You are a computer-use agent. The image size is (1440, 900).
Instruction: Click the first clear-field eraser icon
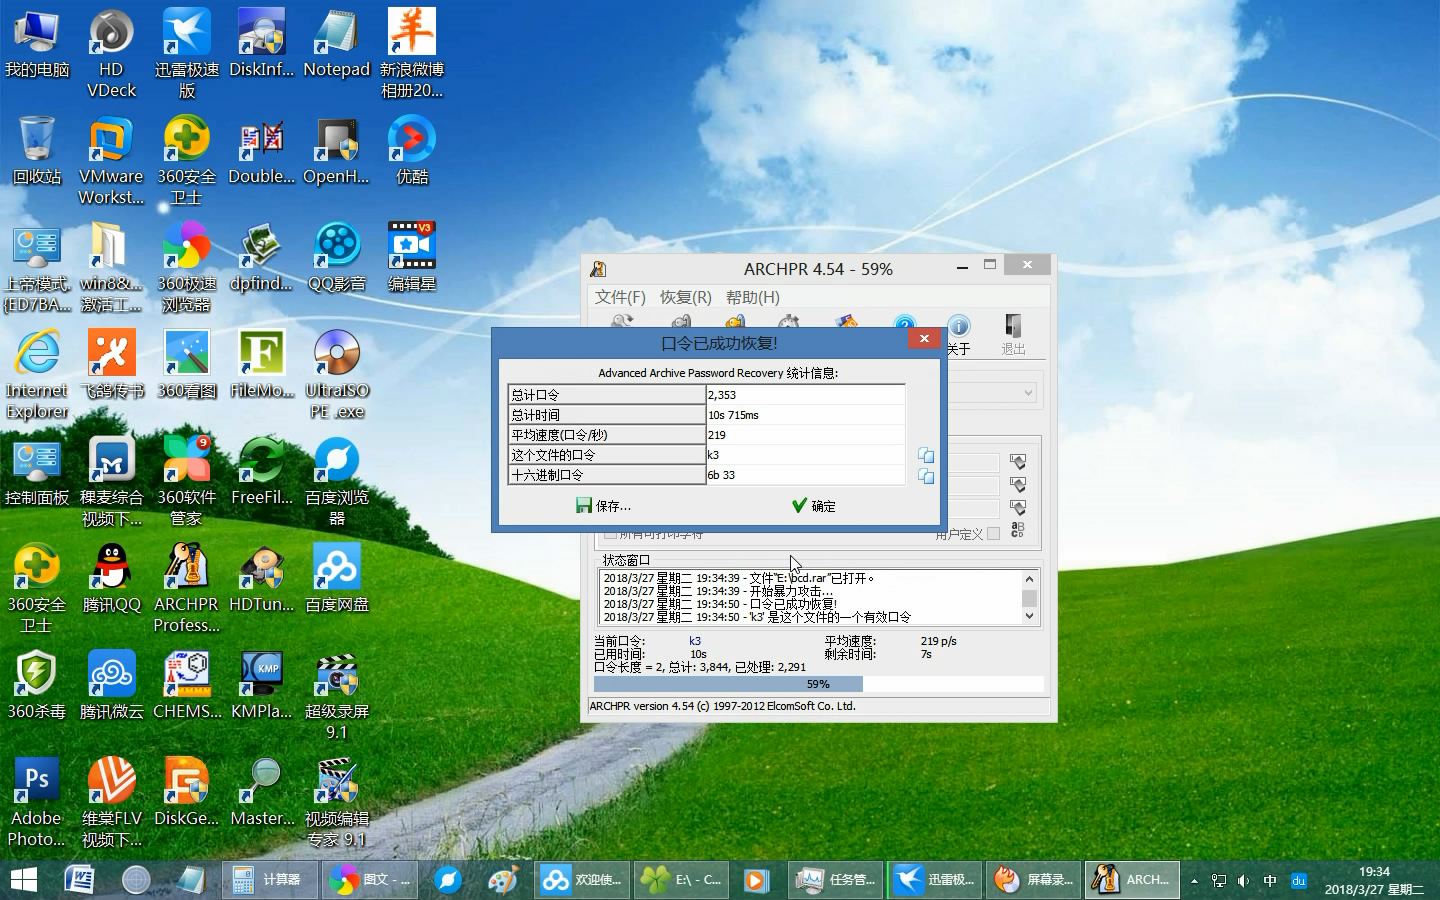[x=1018, y=462]
